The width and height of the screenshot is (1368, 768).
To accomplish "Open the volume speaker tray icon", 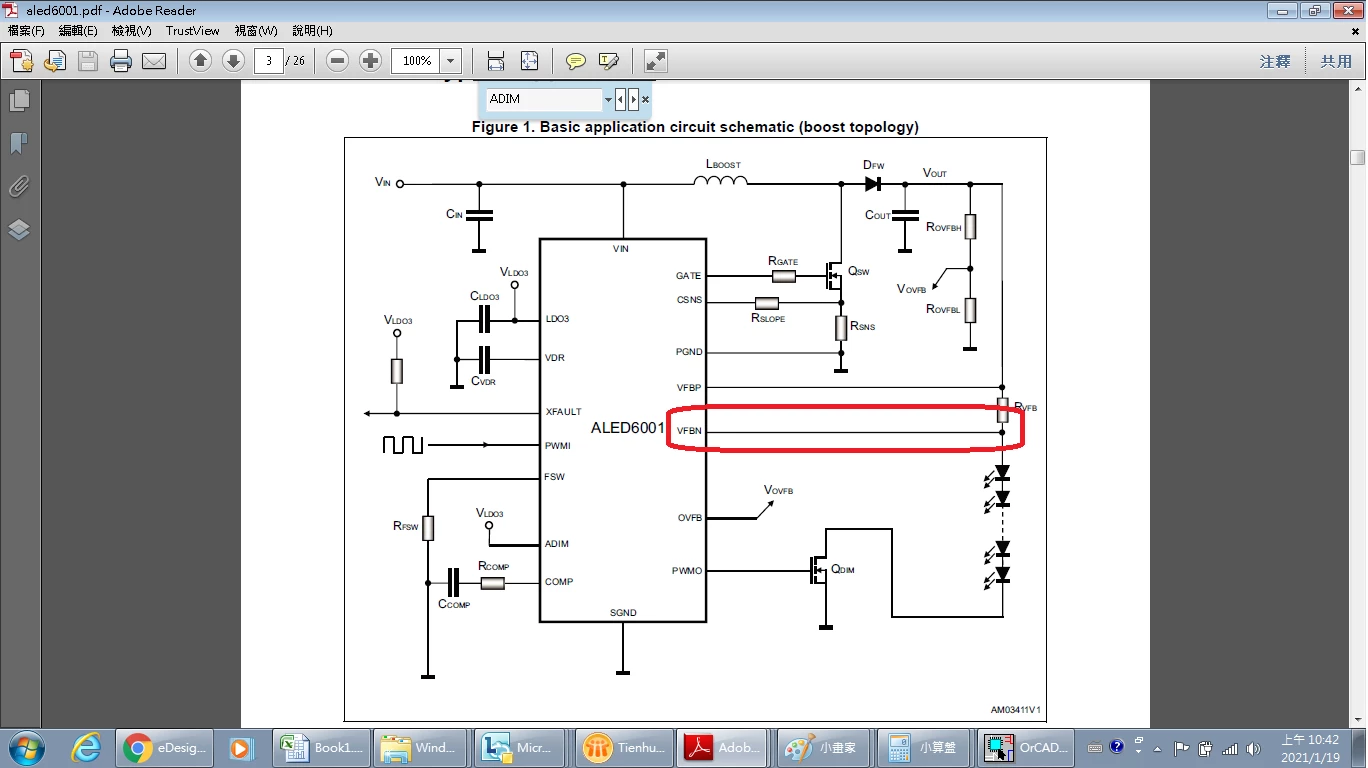I will pos(1254,748).
